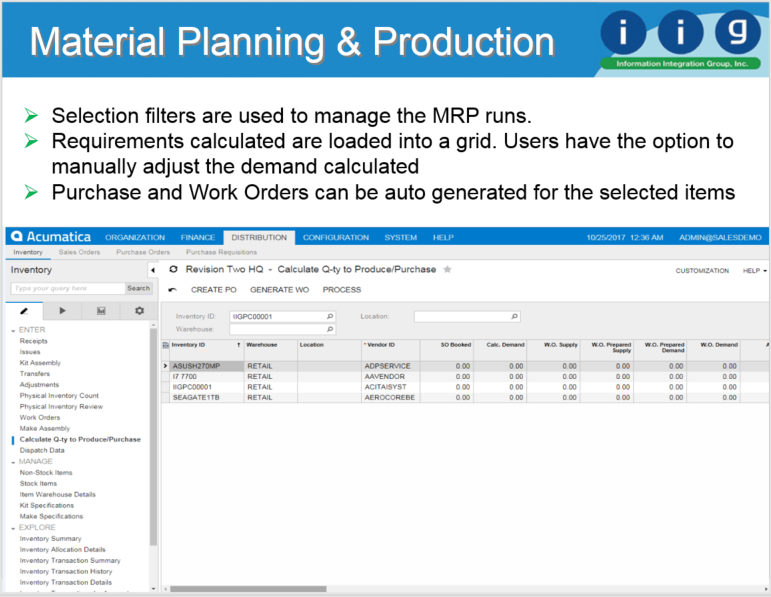Open Inventory Transaction History link
This screenshot has height=597, width=771.
(66, 572)
